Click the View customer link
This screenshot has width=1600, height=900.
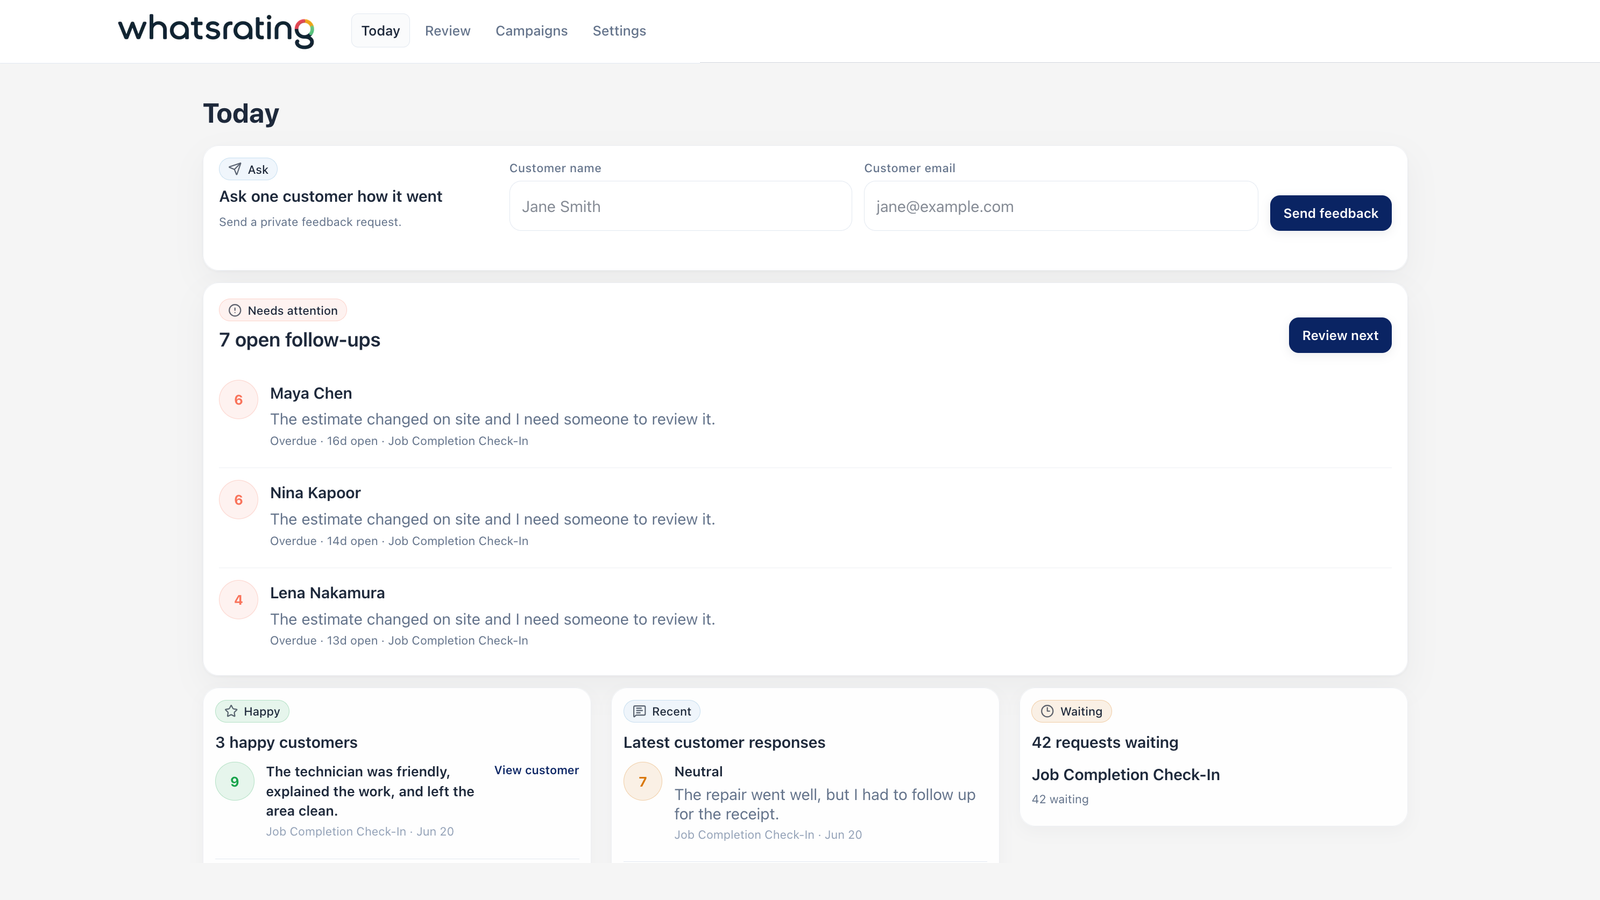[536, 770]
